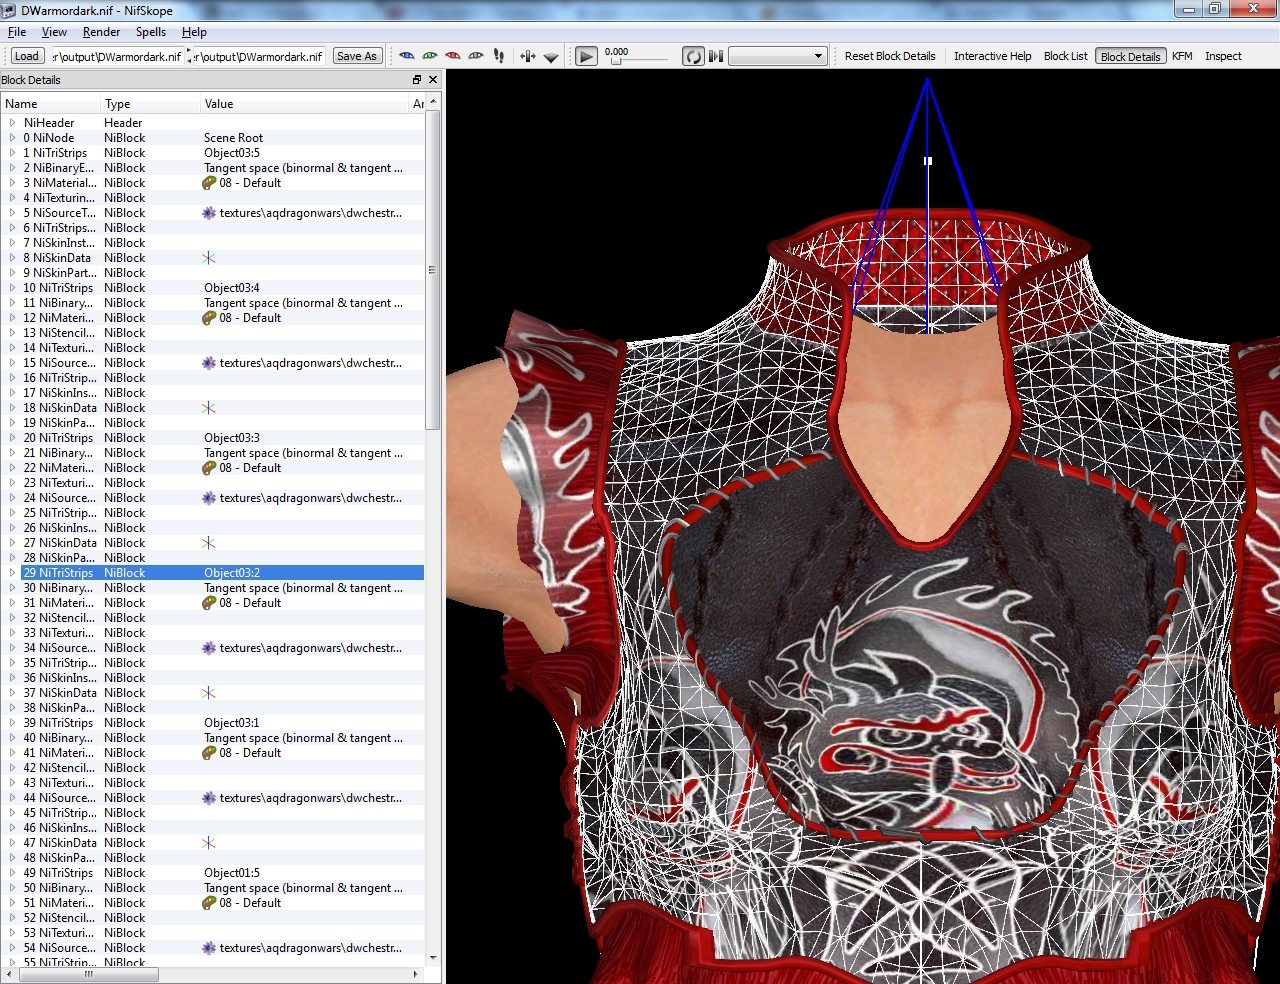
Task: Toggle the Block List panel
Action: 1065,56
